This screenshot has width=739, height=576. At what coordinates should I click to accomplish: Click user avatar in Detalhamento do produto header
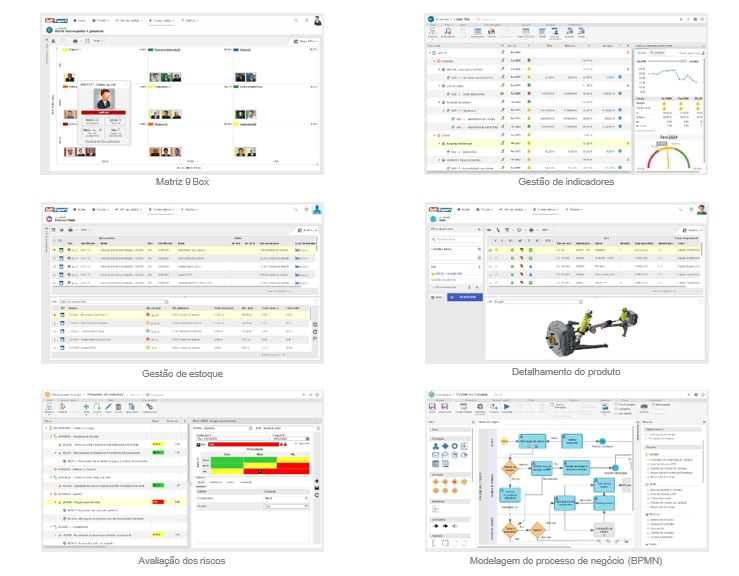tap(701, 210)
